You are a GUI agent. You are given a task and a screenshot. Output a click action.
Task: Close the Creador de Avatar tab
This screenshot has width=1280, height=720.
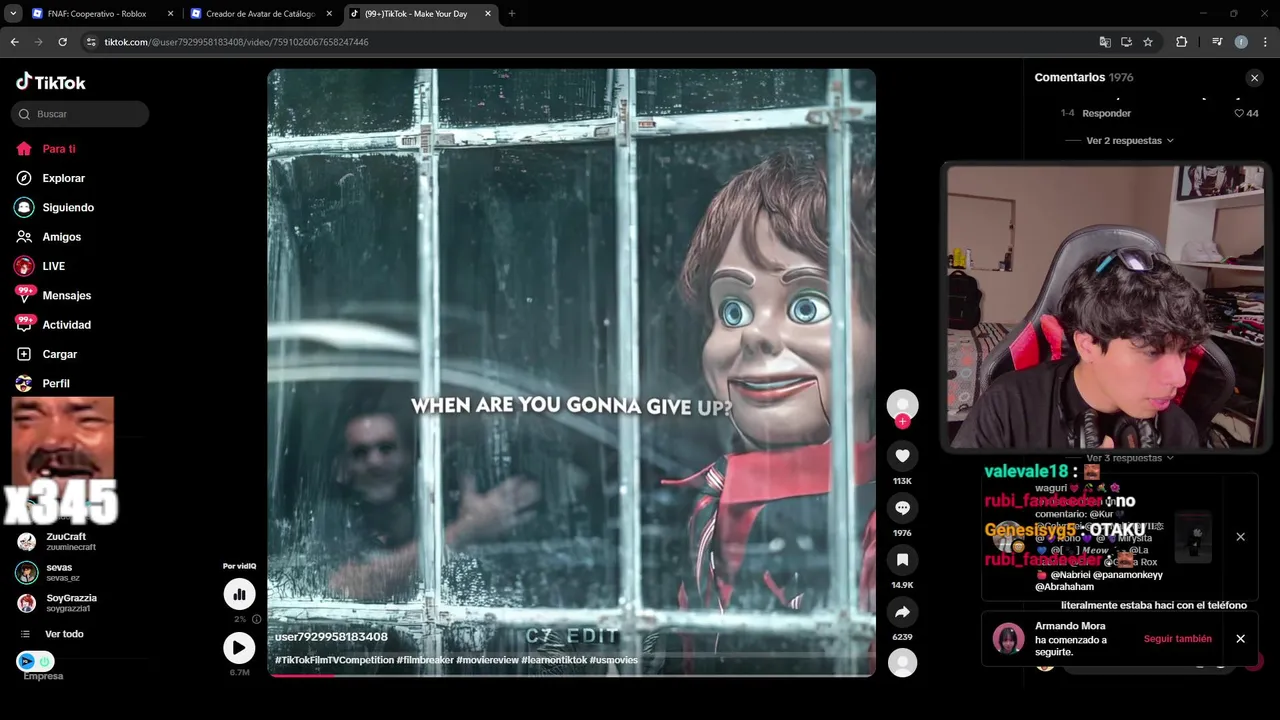coord(329,14)
